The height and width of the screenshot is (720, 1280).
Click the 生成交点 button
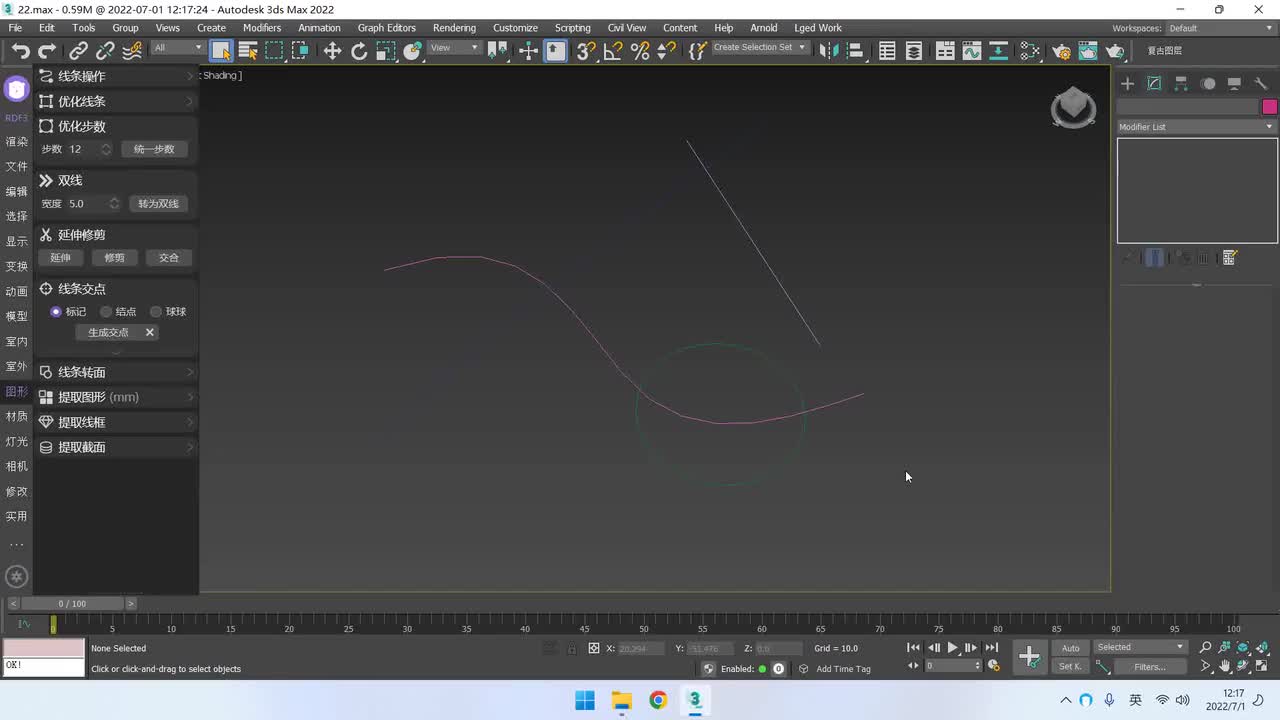[108, 332]
